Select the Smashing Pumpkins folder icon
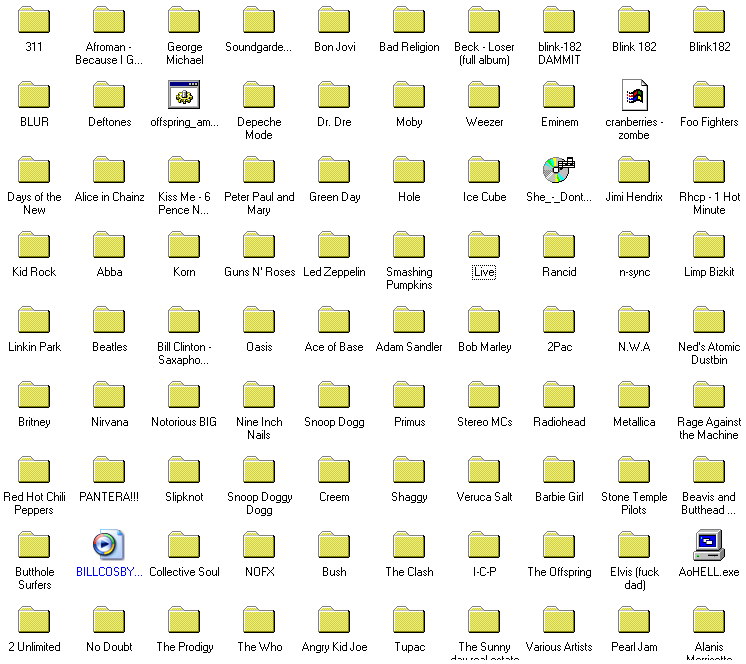Viewport: 746px width, 664px height. 409,244
